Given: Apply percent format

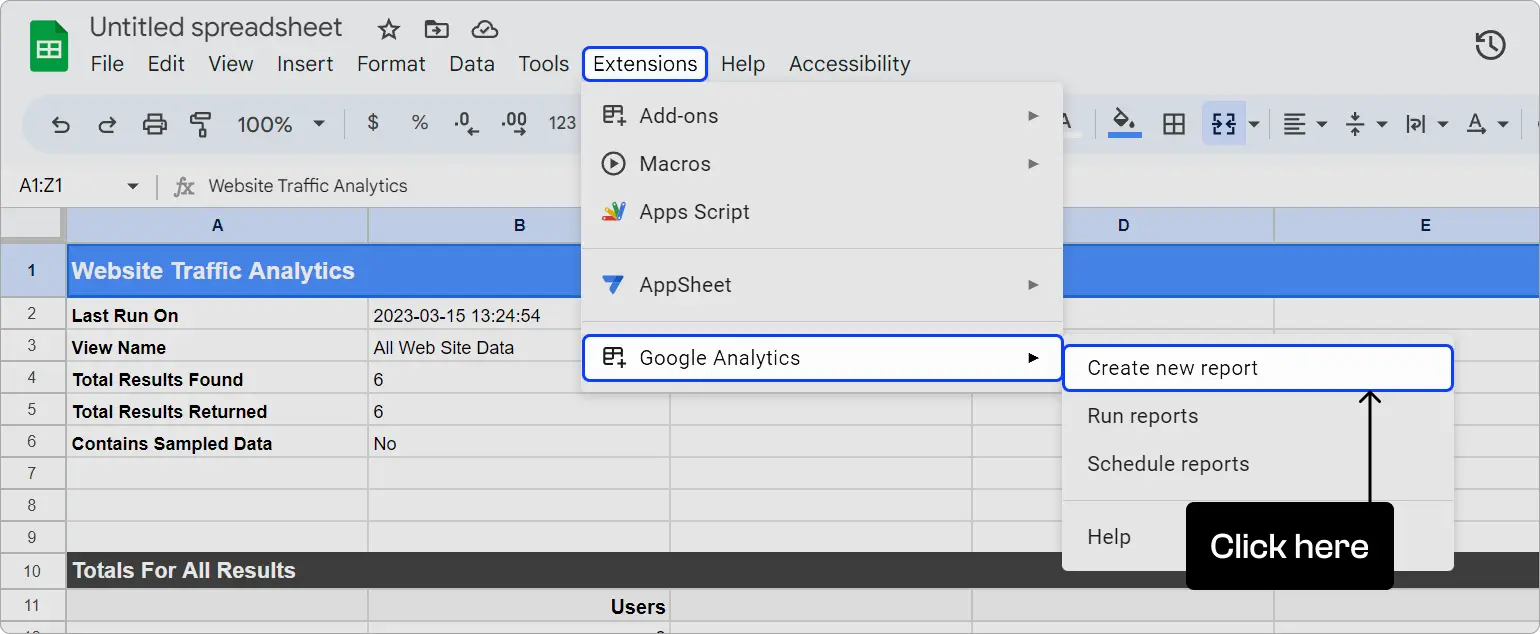Looking at the screenshot, I should coord(419,122).
